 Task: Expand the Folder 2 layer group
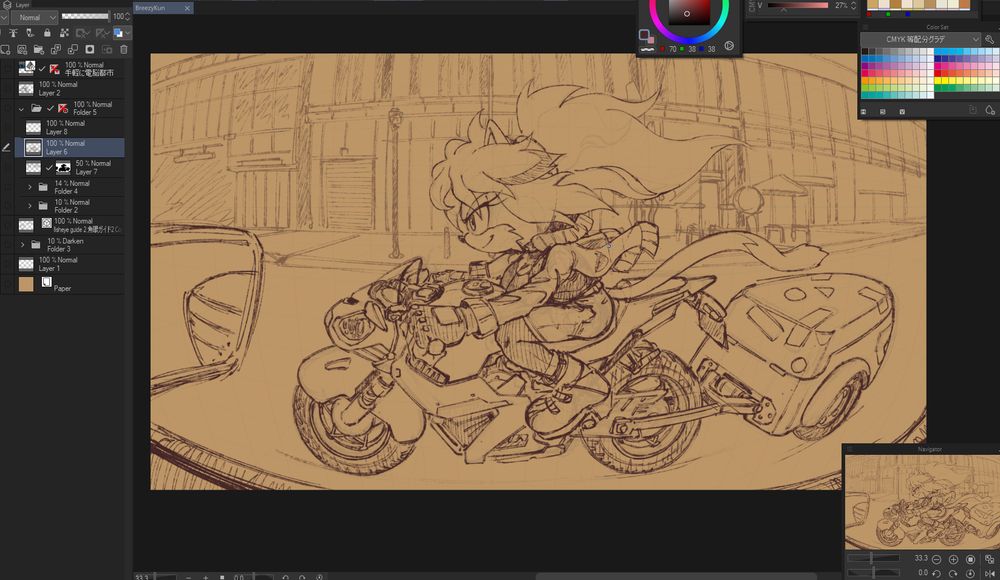coord(29,205)
